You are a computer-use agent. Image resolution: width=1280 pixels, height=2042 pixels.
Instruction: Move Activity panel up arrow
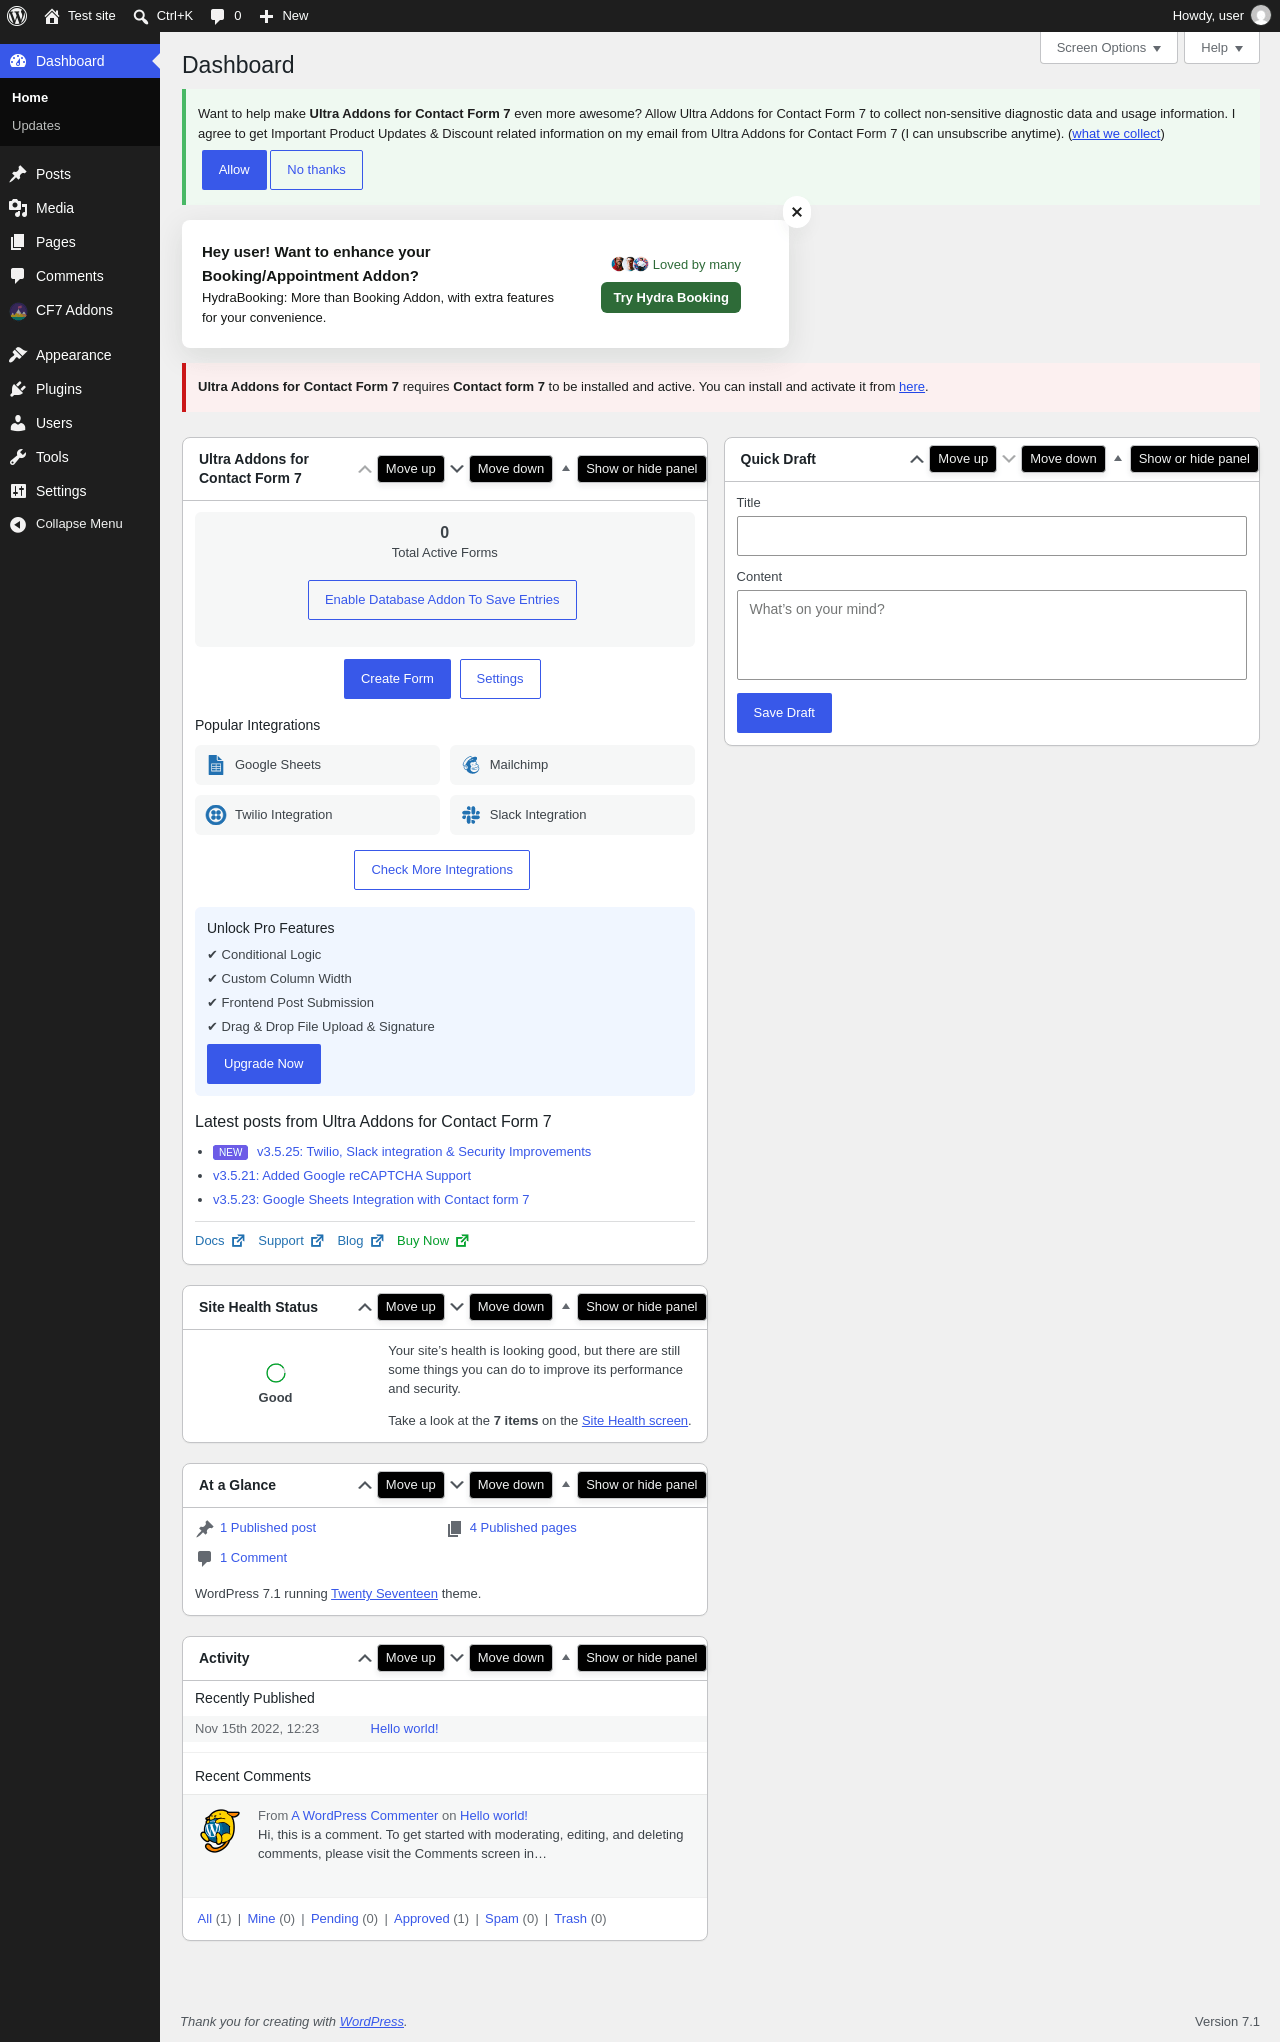coord(365,1658)
